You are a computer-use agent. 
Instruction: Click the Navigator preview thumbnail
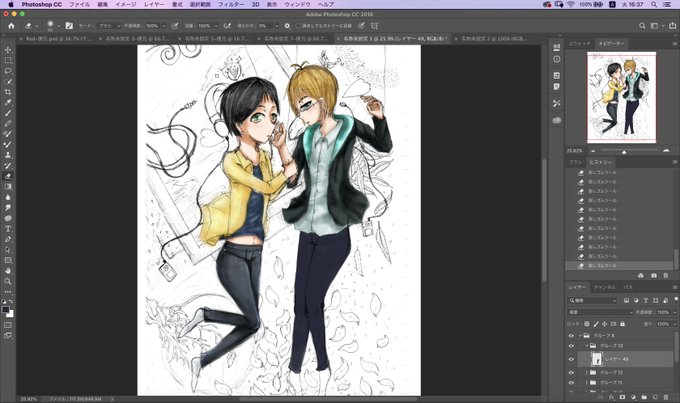pyautogui.click(x=621, y=98)
